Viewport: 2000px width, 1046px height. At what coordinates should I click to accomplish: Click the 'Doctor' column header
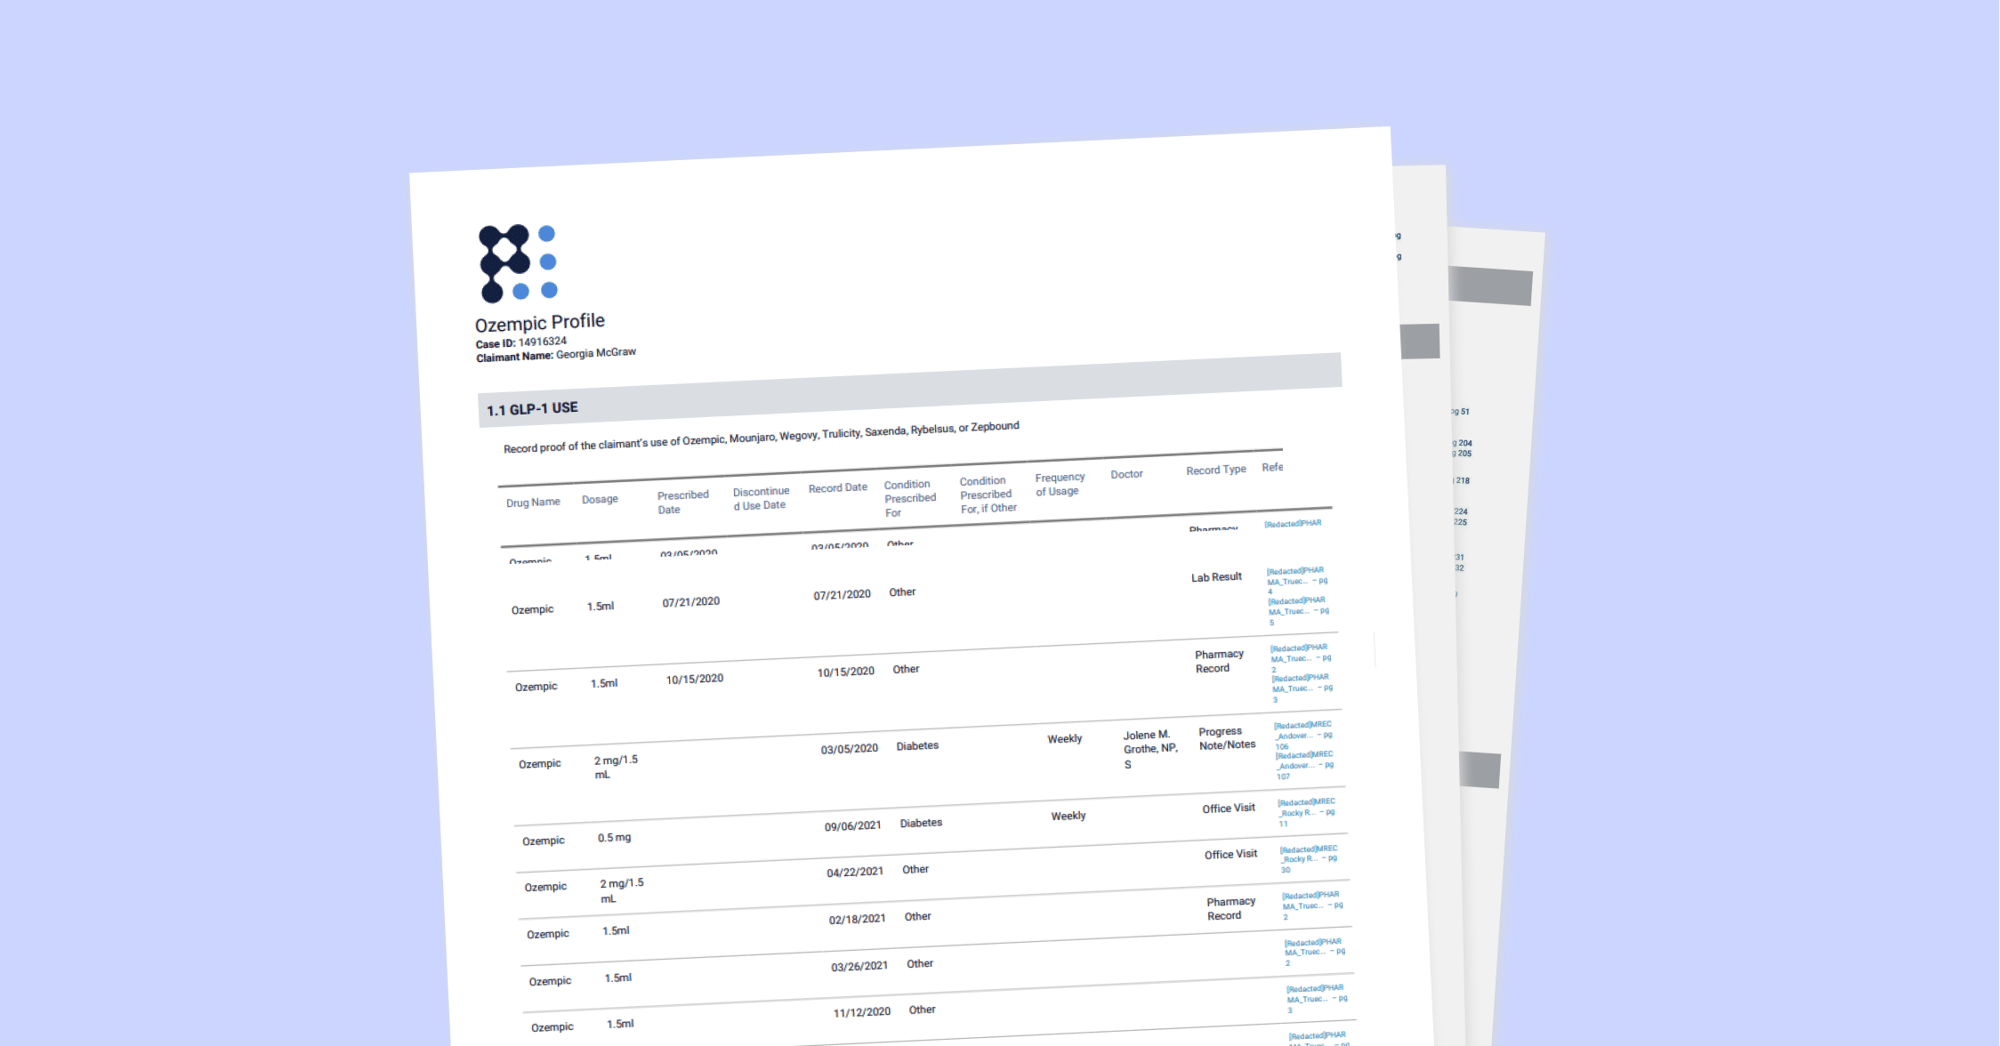[x=1127, y=474]
